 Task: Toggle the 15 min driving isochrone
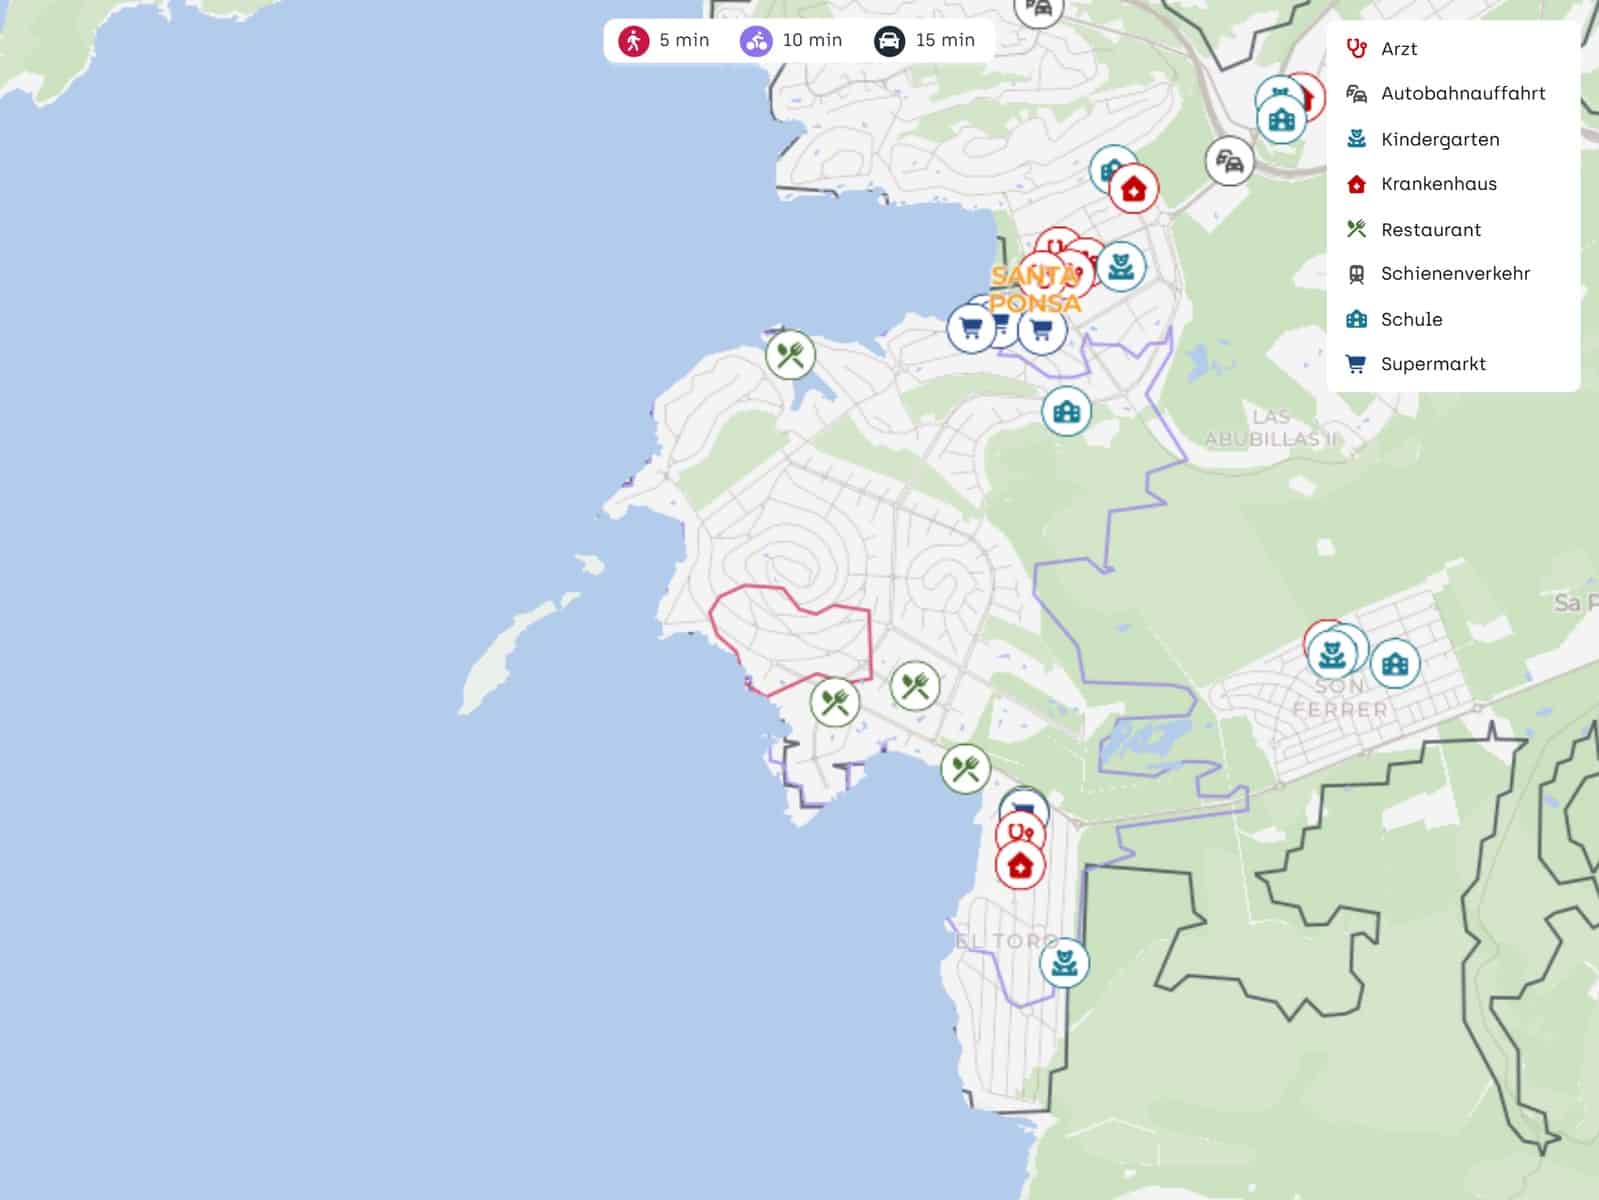(x=925, y=41)
